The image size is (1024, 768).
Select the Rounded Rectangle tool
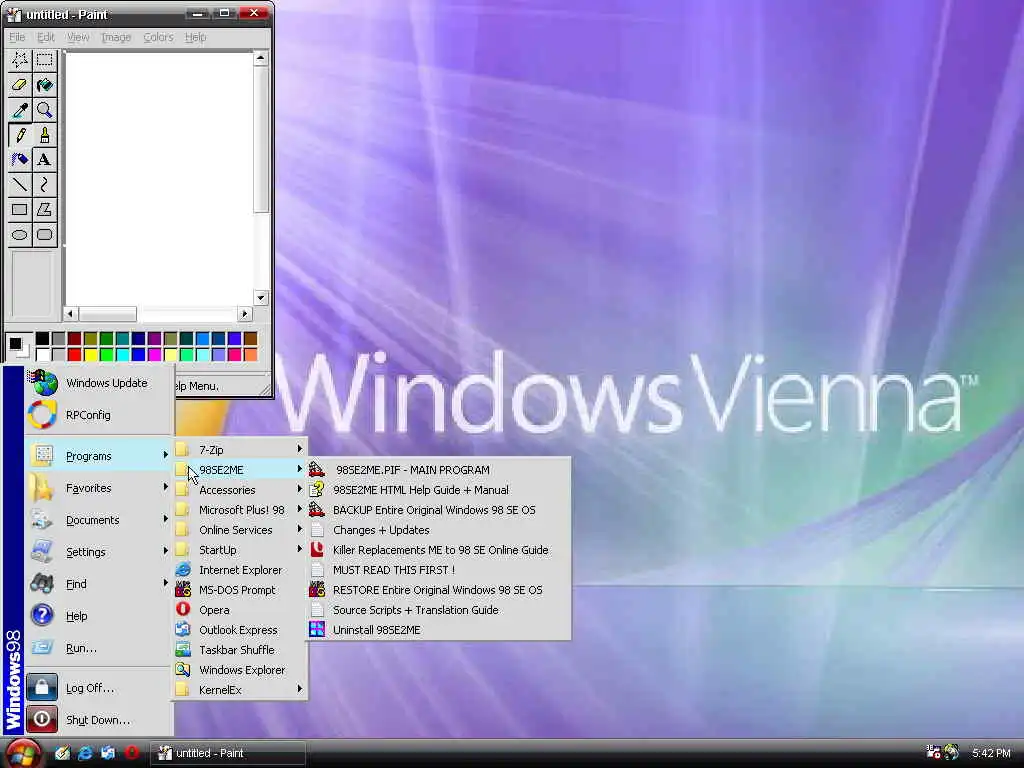coord(44,234)
